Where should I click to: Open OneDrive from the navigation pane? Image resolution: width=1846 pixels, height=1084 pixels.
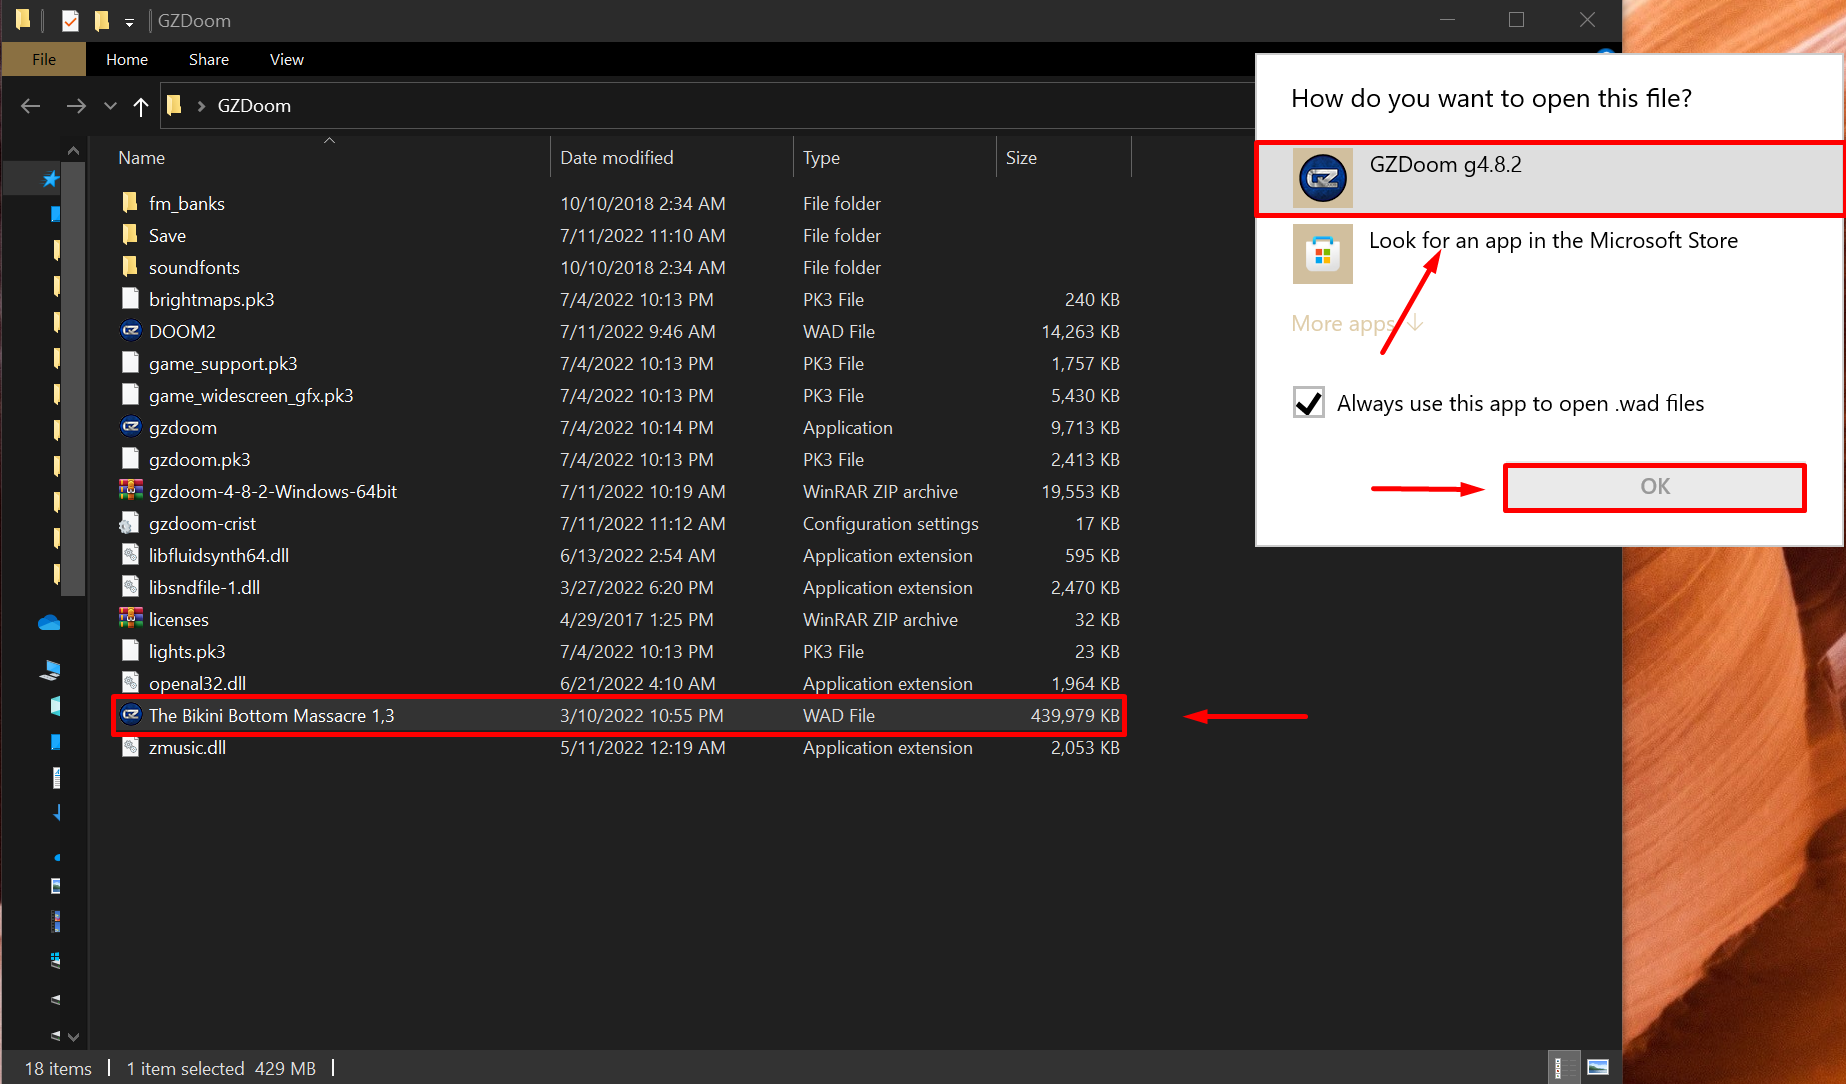click(x=49, y=623)
